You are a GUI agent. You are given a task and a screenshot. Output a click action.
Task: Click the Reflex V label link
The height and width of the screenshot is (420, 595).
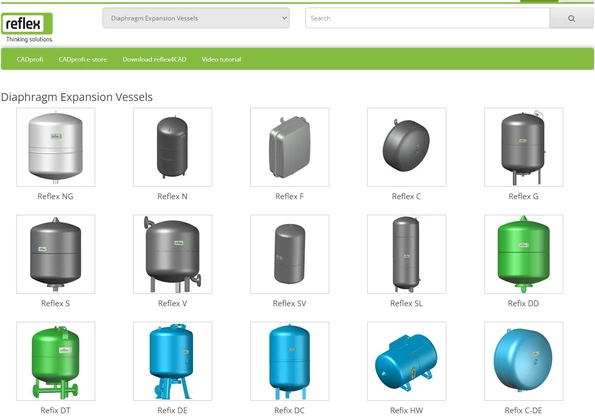172,303
